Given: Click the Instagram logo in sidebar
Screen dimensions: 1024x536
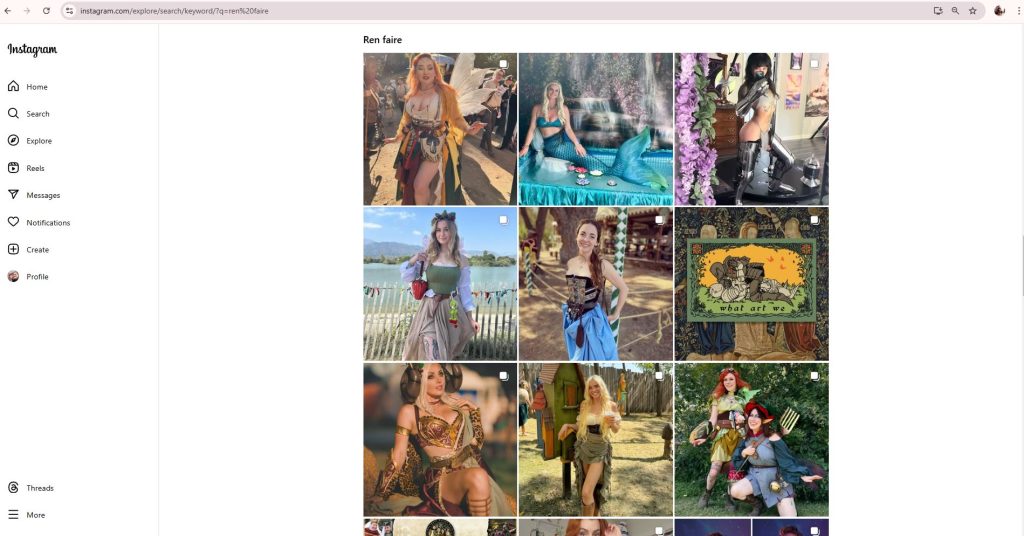Looking at the screenshot, I should tap(32, 50).
